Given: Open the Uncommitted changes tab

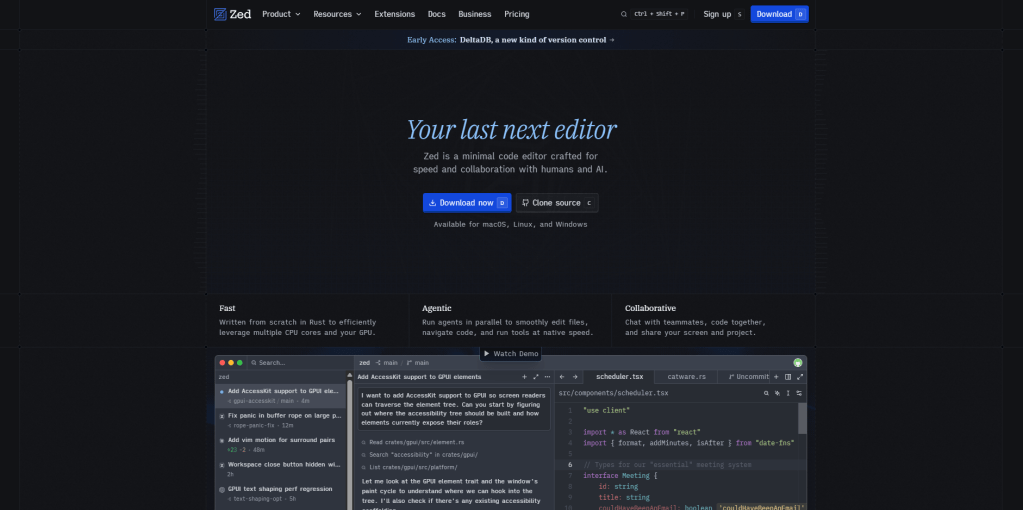Looking at the screenshot, I should (744, 377).
